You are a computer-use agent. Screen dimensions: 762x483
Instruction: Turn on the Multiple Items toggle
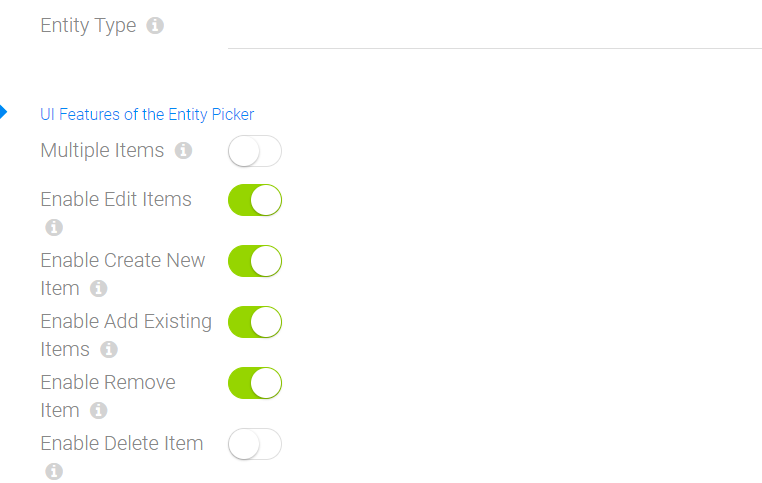point(255,151)
